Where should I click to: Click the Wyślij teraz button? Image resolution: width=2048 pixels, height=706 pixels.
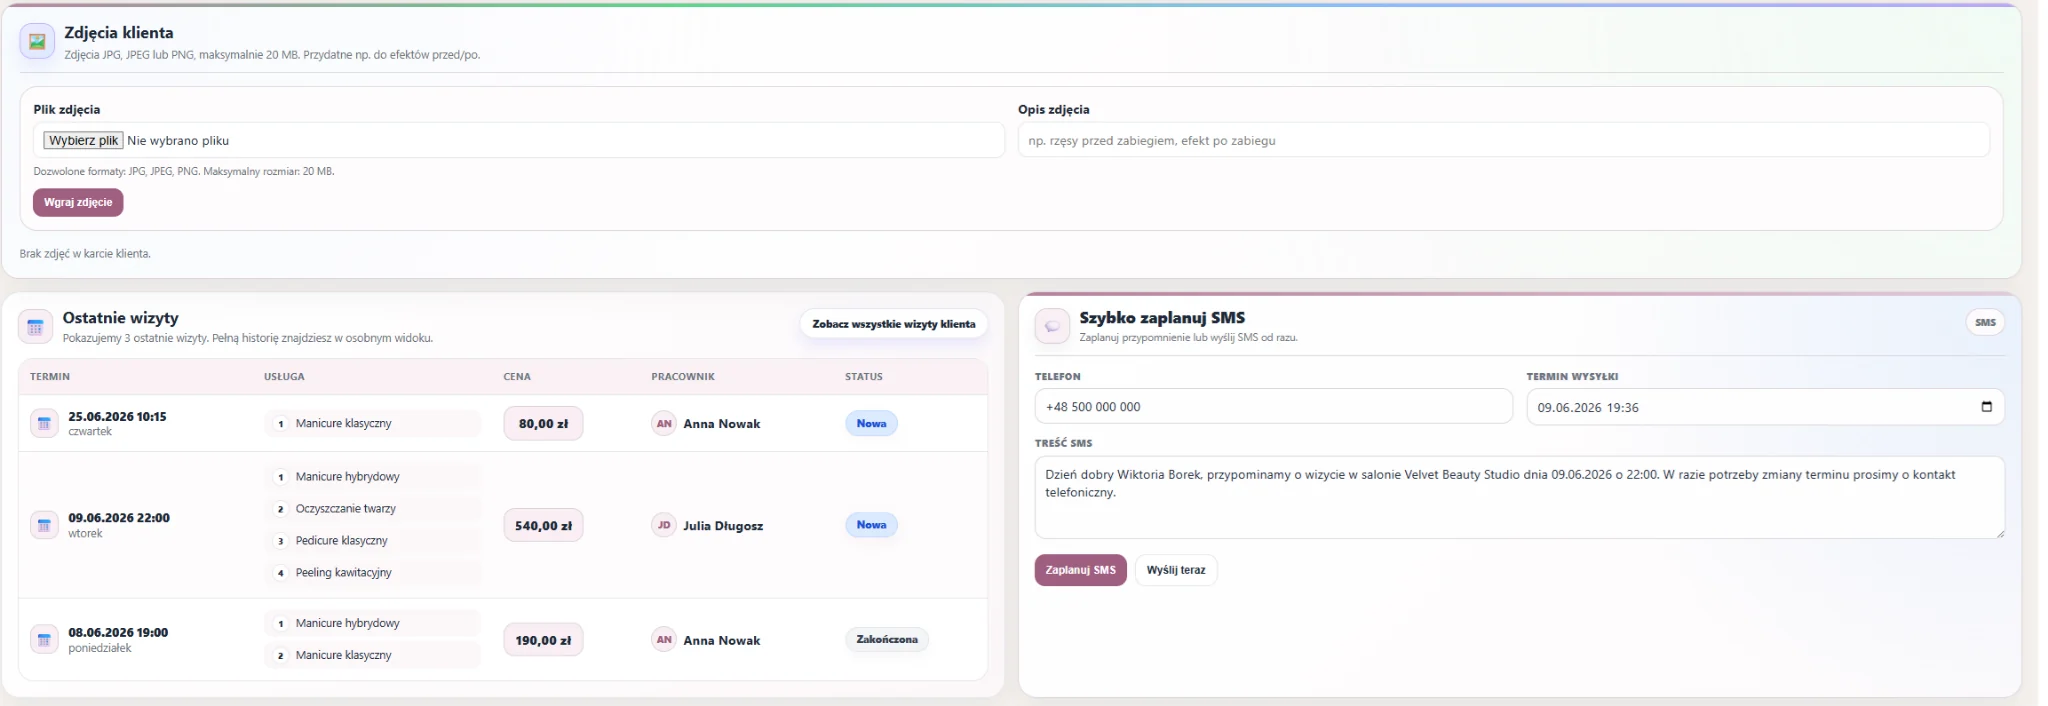coord(1176,570)
